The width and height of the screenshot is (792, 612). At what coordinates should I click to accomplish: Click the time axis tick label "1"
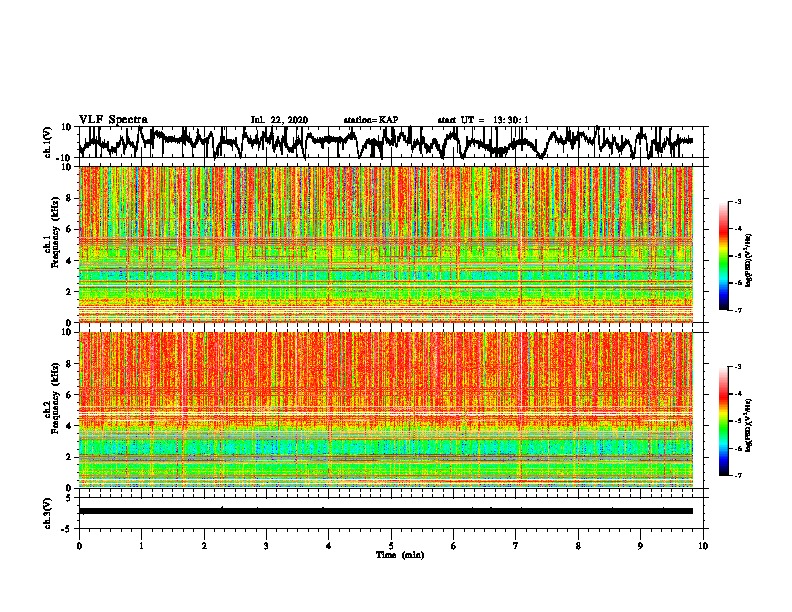pyautogui.click(x=141, y=546)
